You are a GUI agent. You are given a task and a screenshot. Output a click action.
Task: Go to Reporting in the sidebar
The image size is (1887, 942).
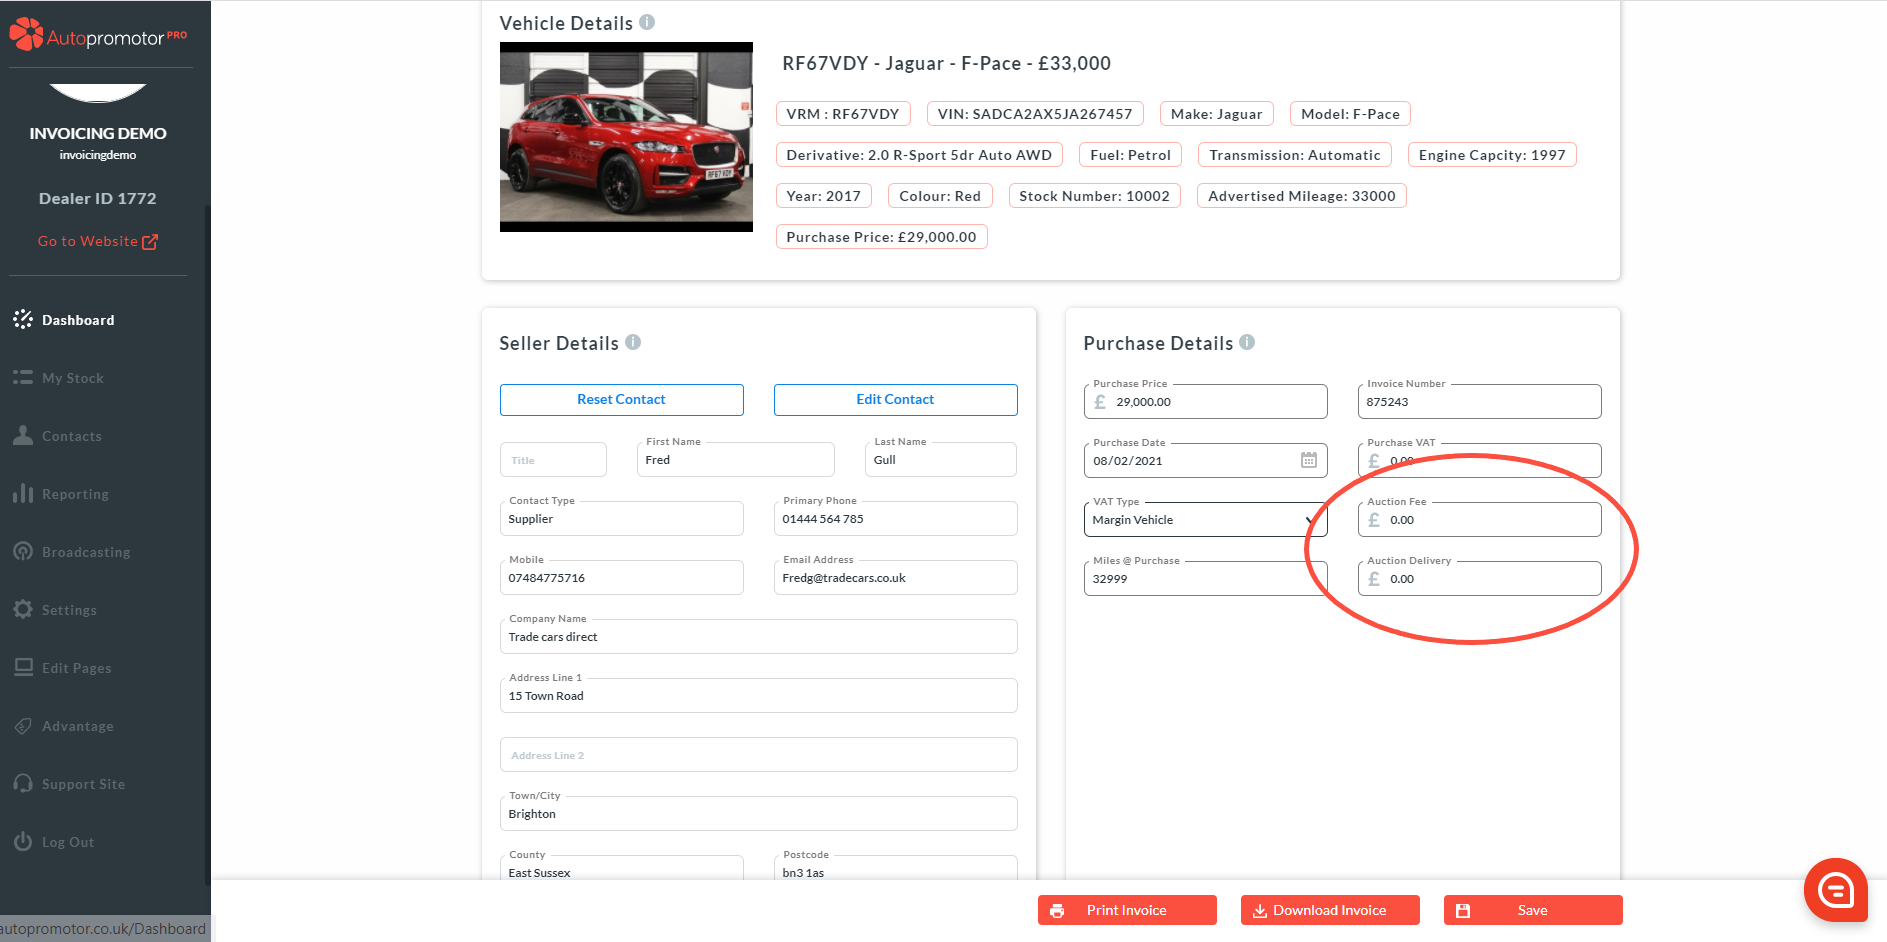(75, 494)
